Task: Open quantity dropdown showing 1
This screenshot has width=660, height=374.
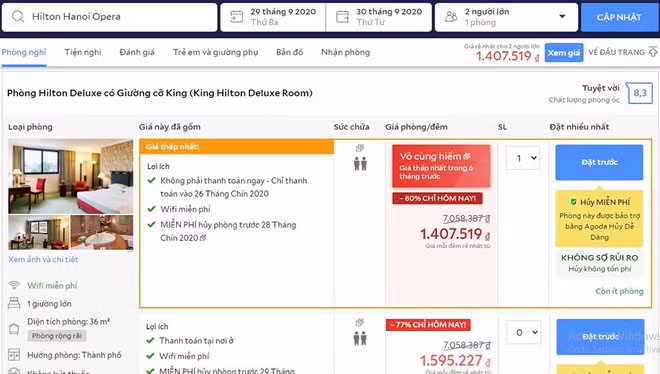Action: pyautogui.click(x=523, y=158)
